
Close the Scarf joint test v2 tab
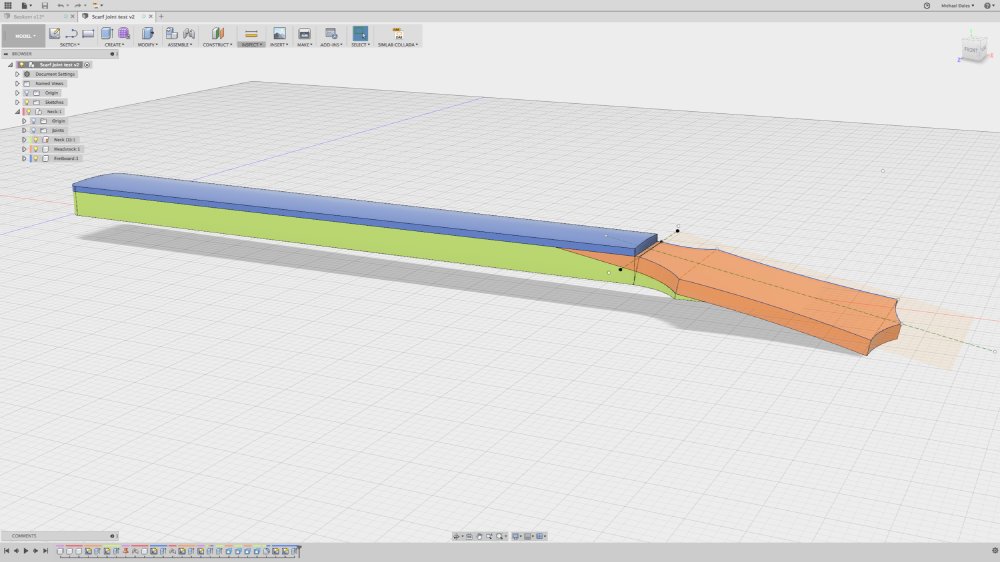pos(151,17)
